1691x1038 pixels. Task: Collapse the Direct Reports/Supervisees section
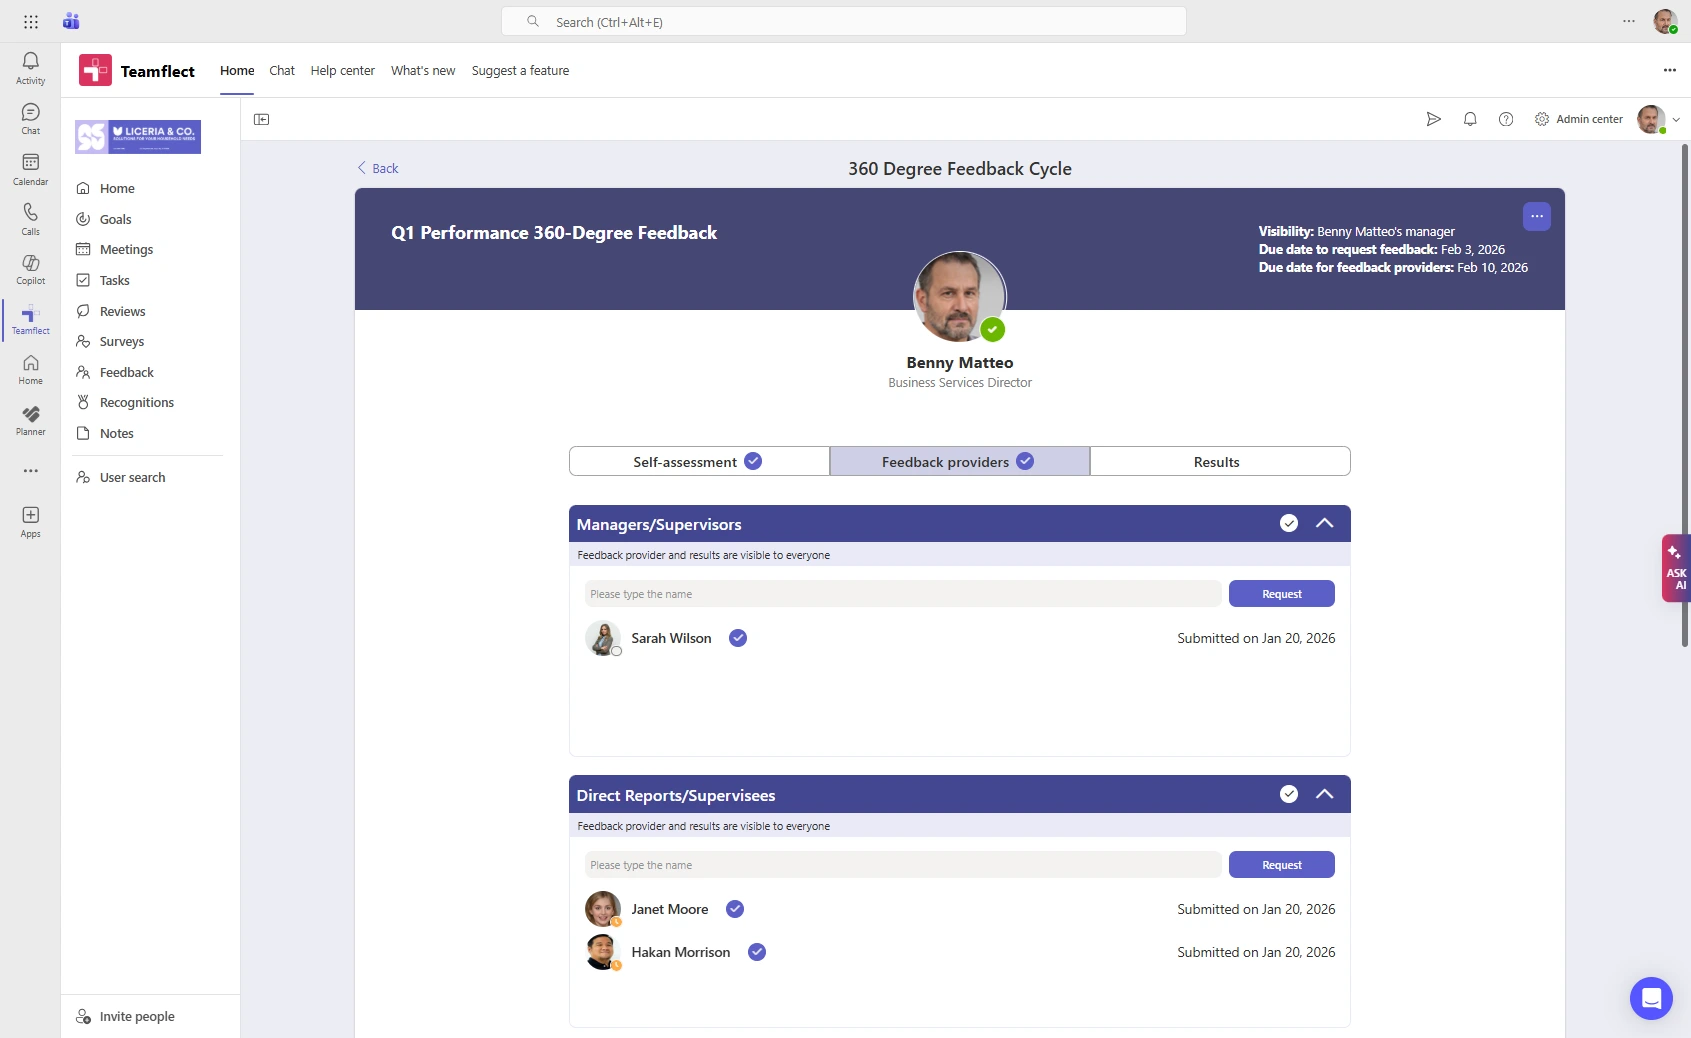(x=1325, y=793)
